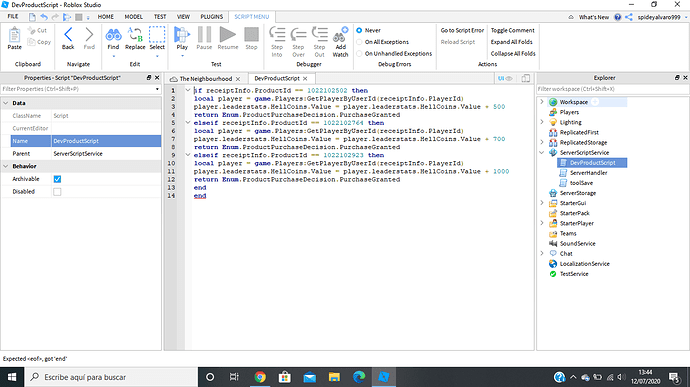Click the Back navigate arrow

(x=68, y=34)
